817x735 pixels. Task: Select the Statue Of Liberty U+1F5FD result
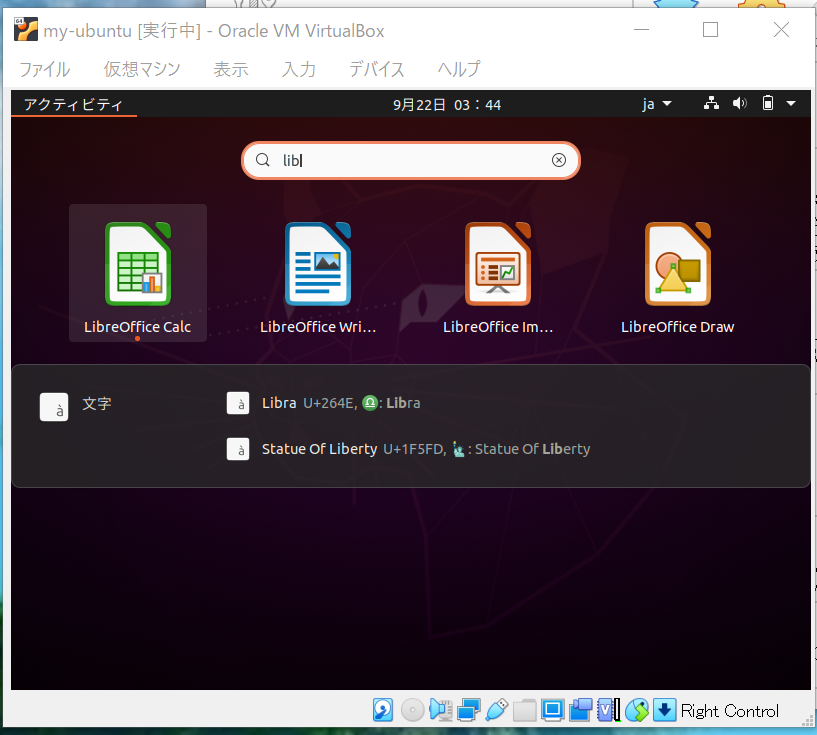click(x=406, y=449)
